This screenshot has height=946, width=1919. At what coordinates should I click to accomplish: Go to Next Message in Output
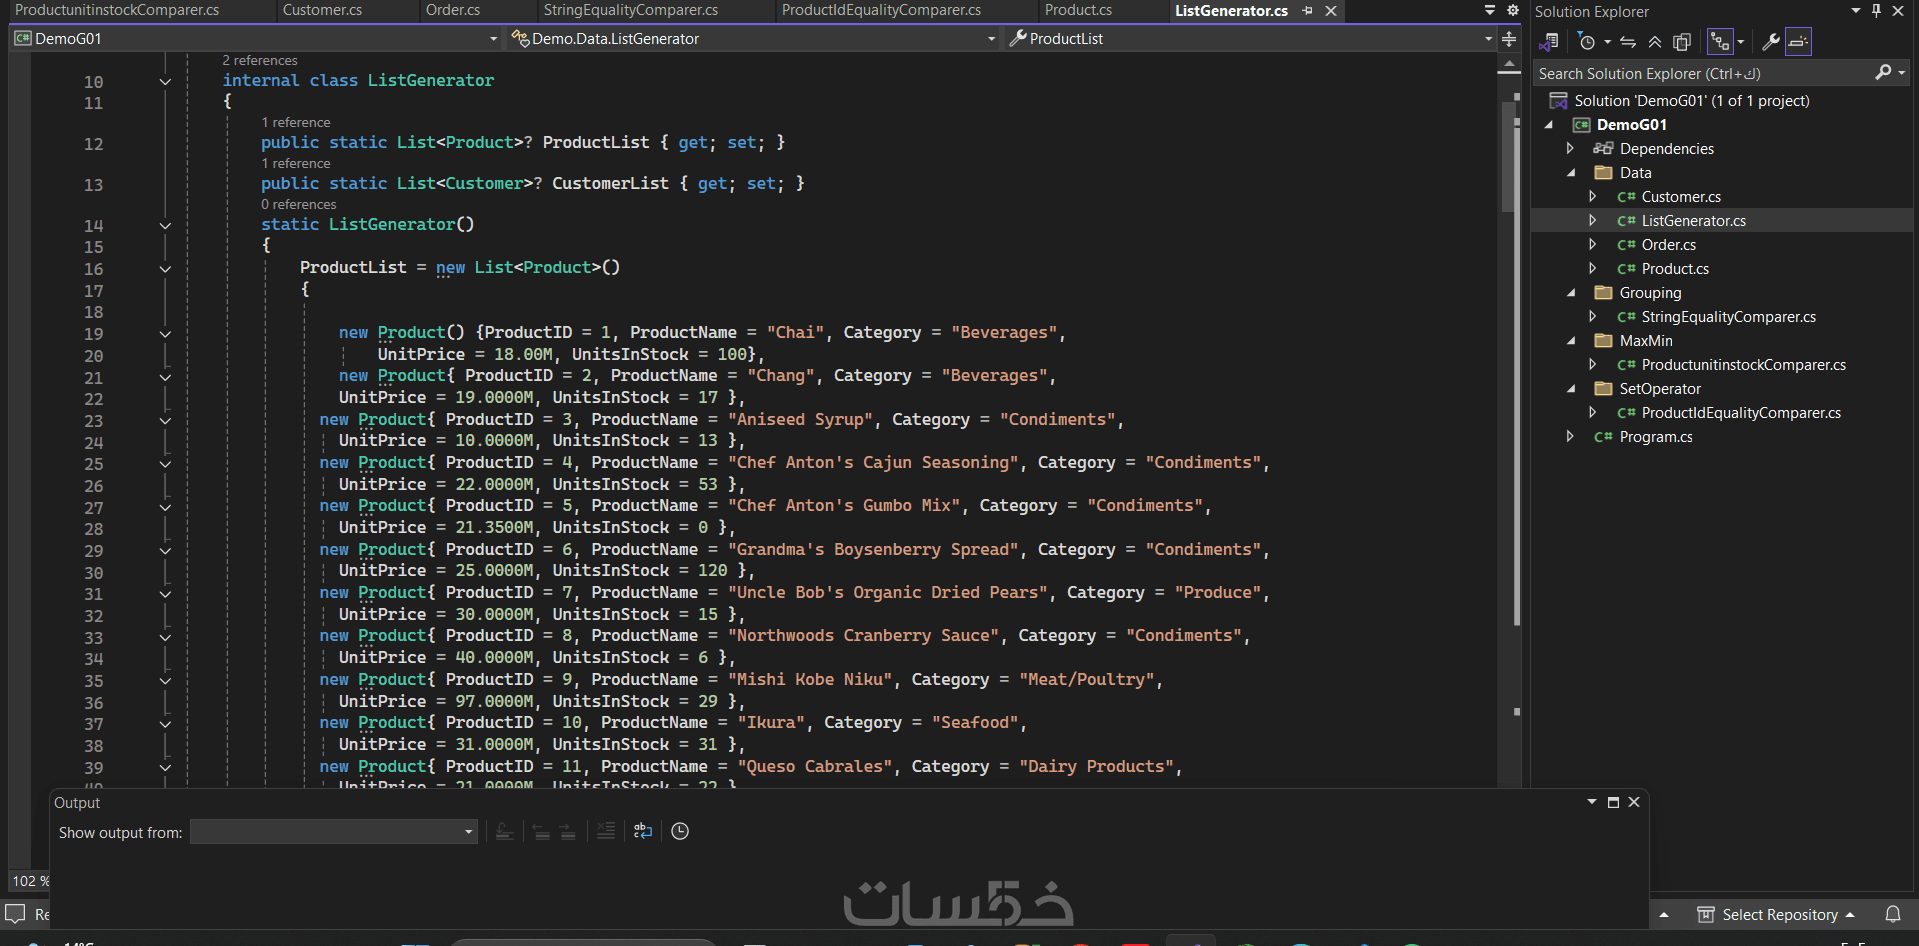click(x=567, y=831)
